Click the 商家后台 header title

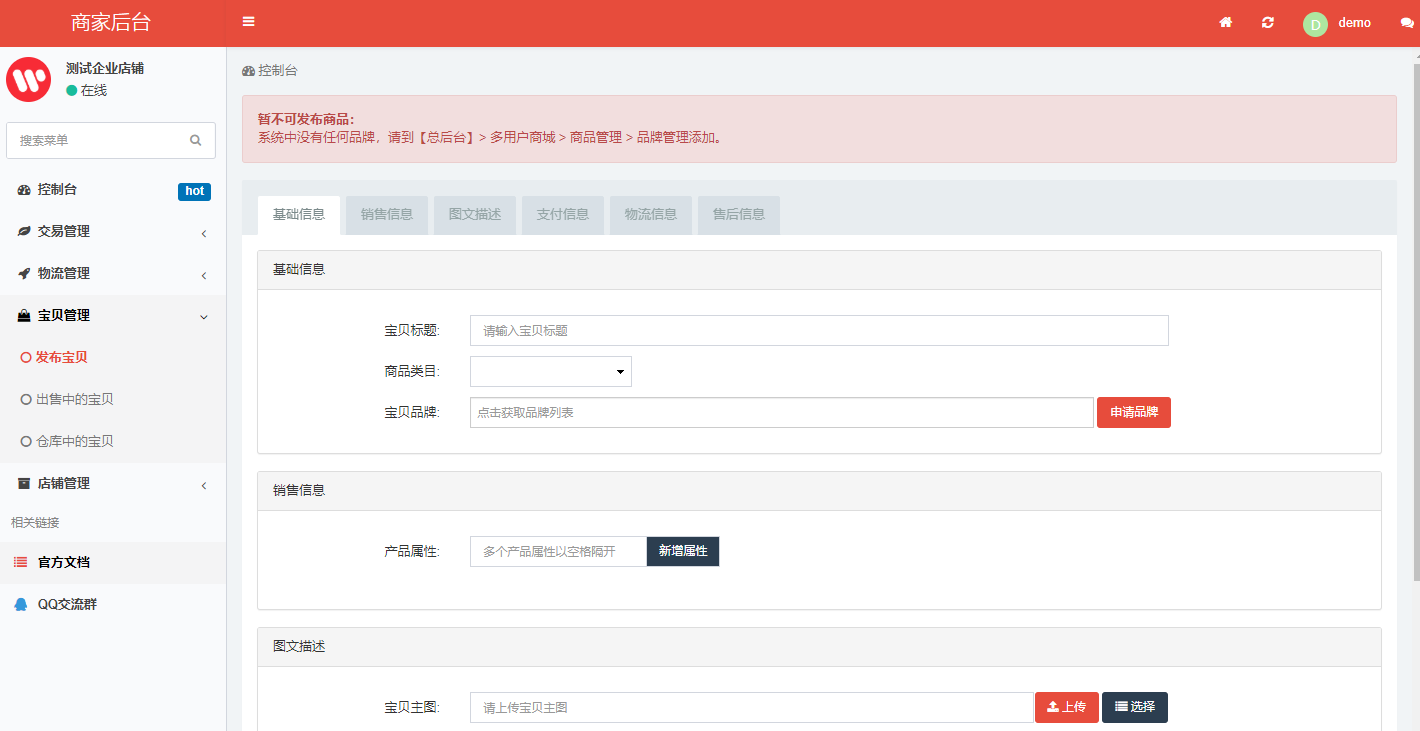(112, 23)
